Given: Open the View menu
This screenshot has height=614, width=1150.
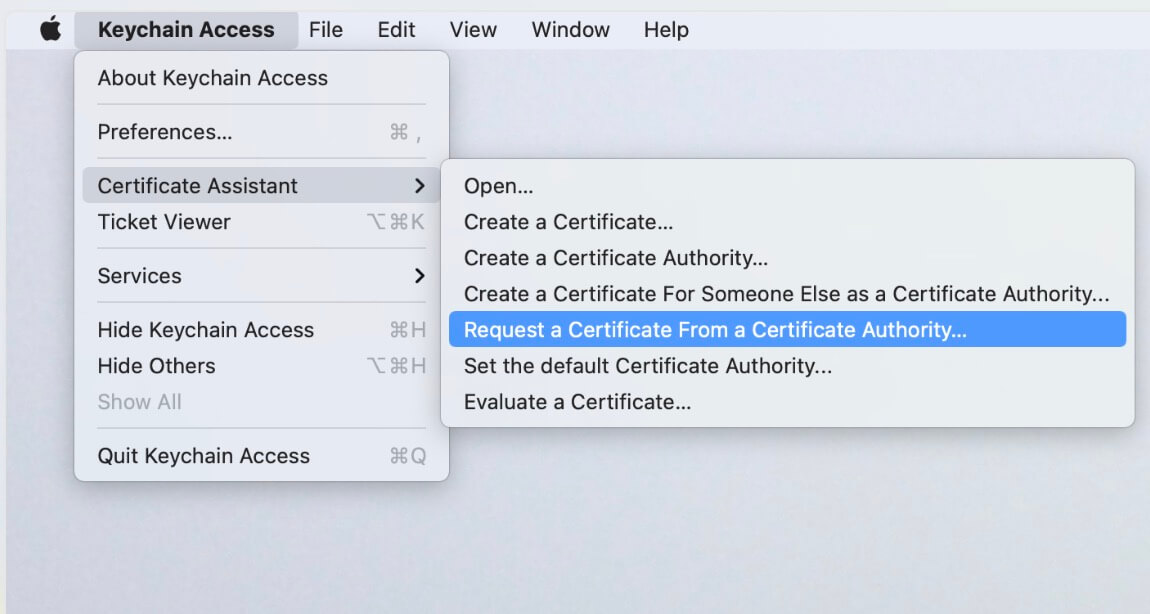Looking at the screenshot, I should coord(473,30).
